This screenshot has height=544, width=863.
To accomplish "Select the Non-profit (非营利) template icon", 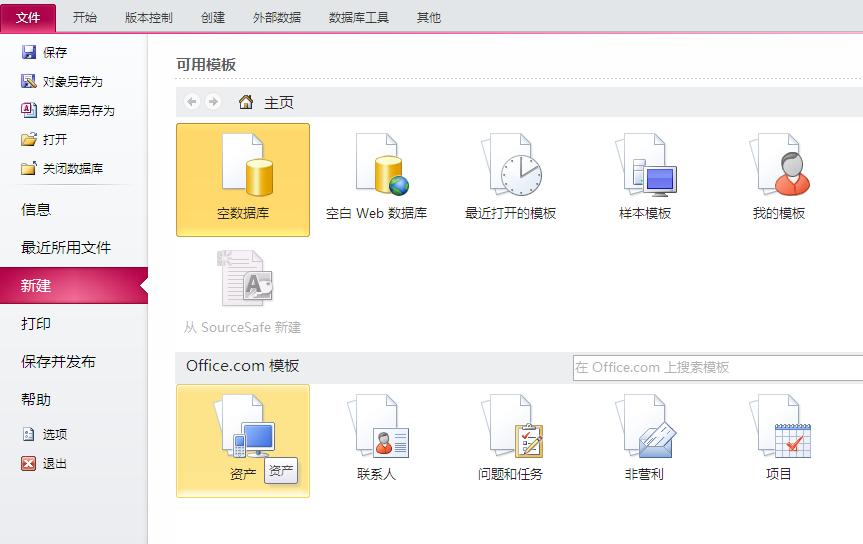I will pos(646,426).
